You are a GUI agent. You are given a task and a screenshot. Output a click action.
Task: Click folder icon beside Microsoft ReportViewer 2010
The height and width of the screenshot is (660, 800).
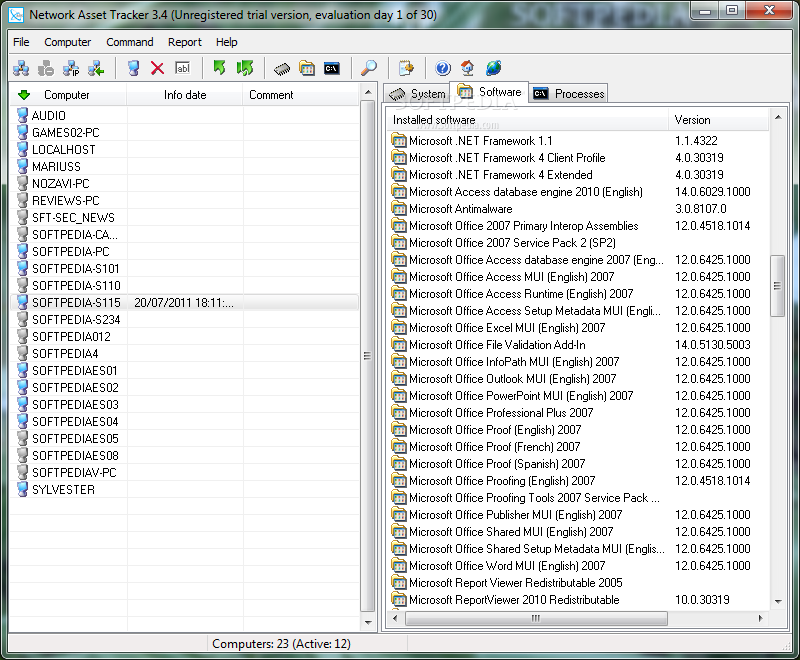(x=399, y=599)
